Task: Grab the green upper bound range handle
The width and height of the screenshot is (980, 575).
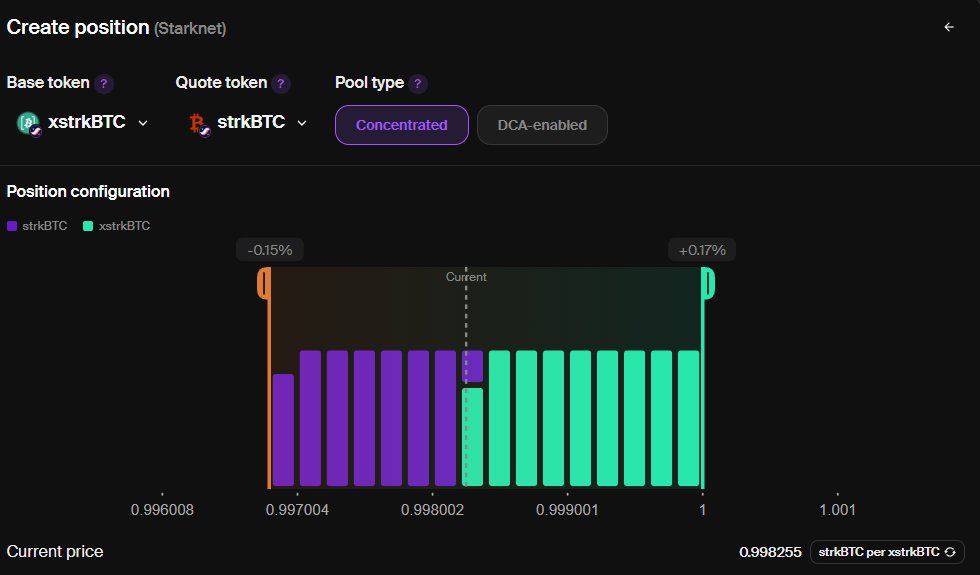Action: [x=708, y=283]
